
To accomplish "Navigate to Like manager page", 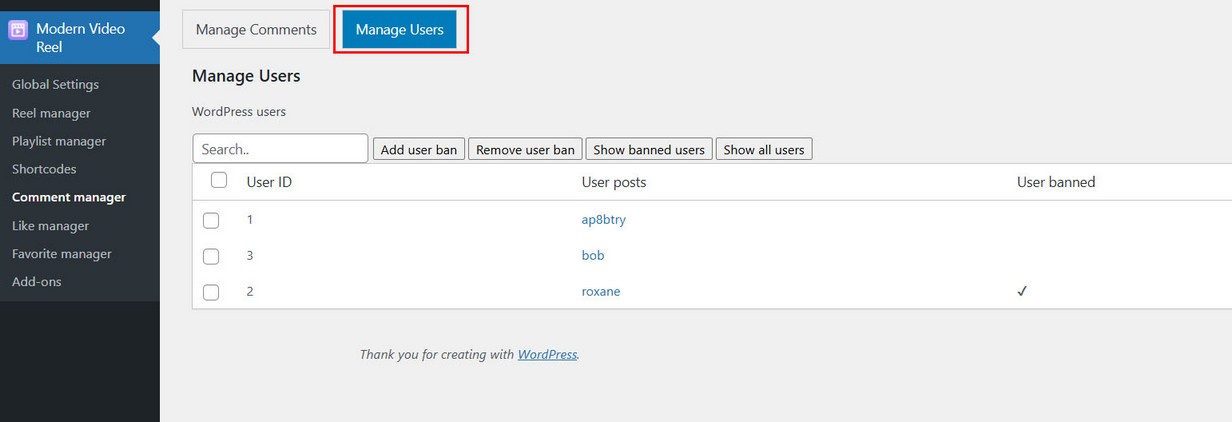I will [x=50, y=226].
